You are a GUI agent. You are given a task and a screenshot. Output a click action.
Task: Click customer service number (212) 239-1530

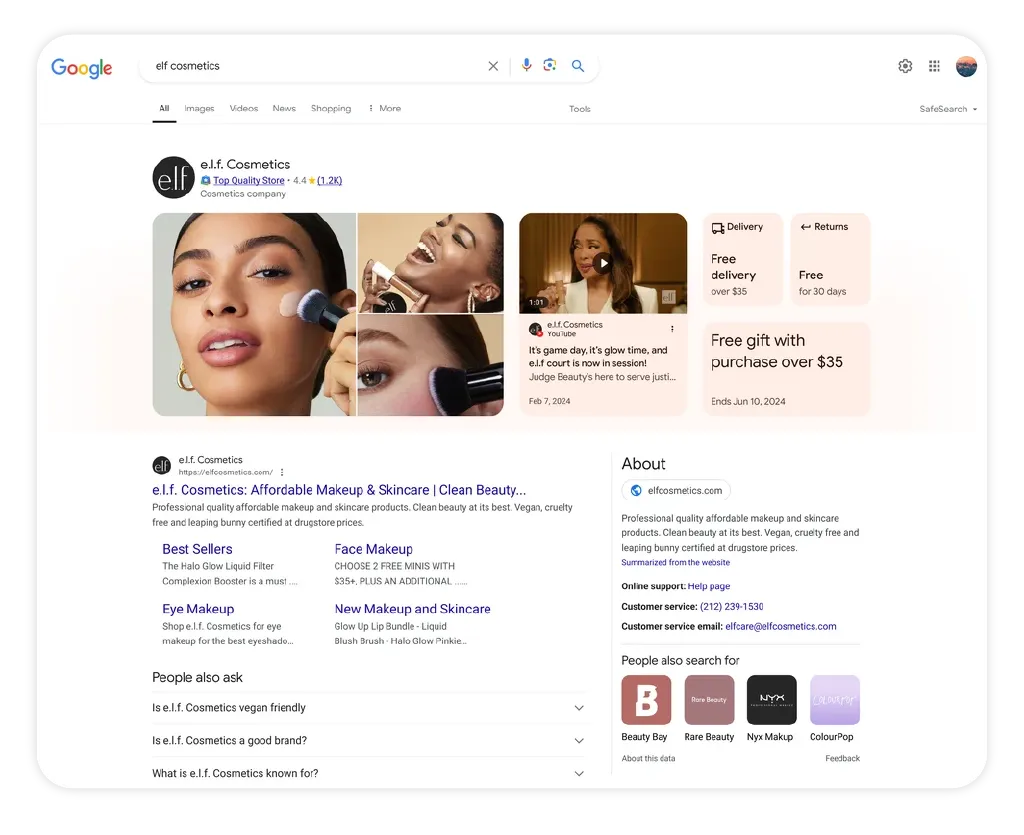tap(731, 607)
